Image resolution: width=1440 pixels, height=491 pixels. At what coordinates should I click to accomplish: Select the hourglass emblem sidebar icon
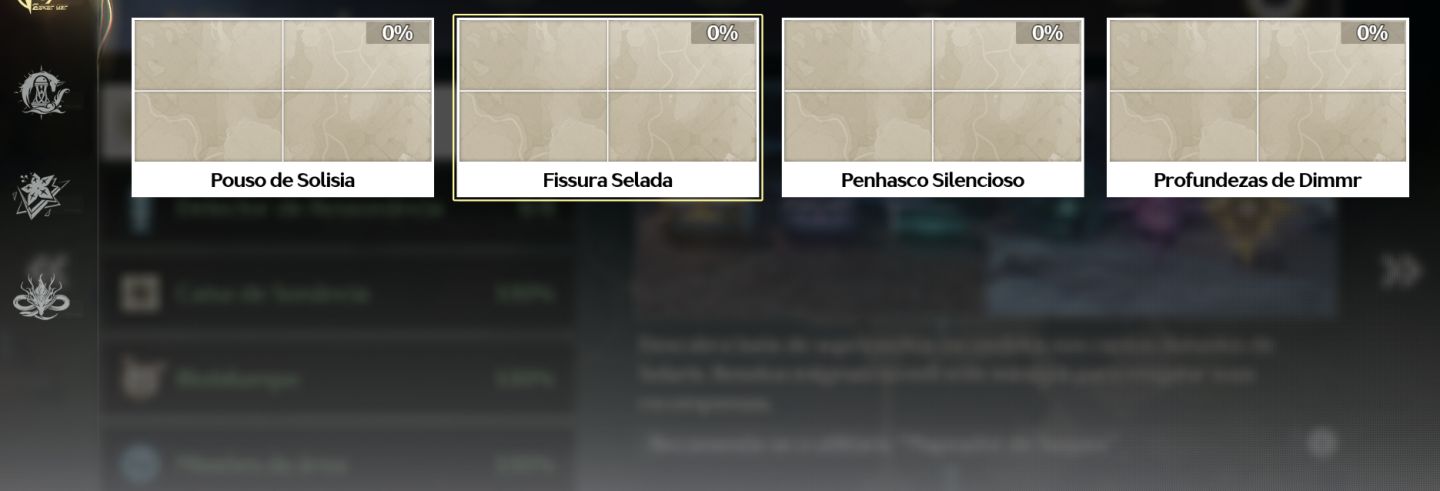42,93
